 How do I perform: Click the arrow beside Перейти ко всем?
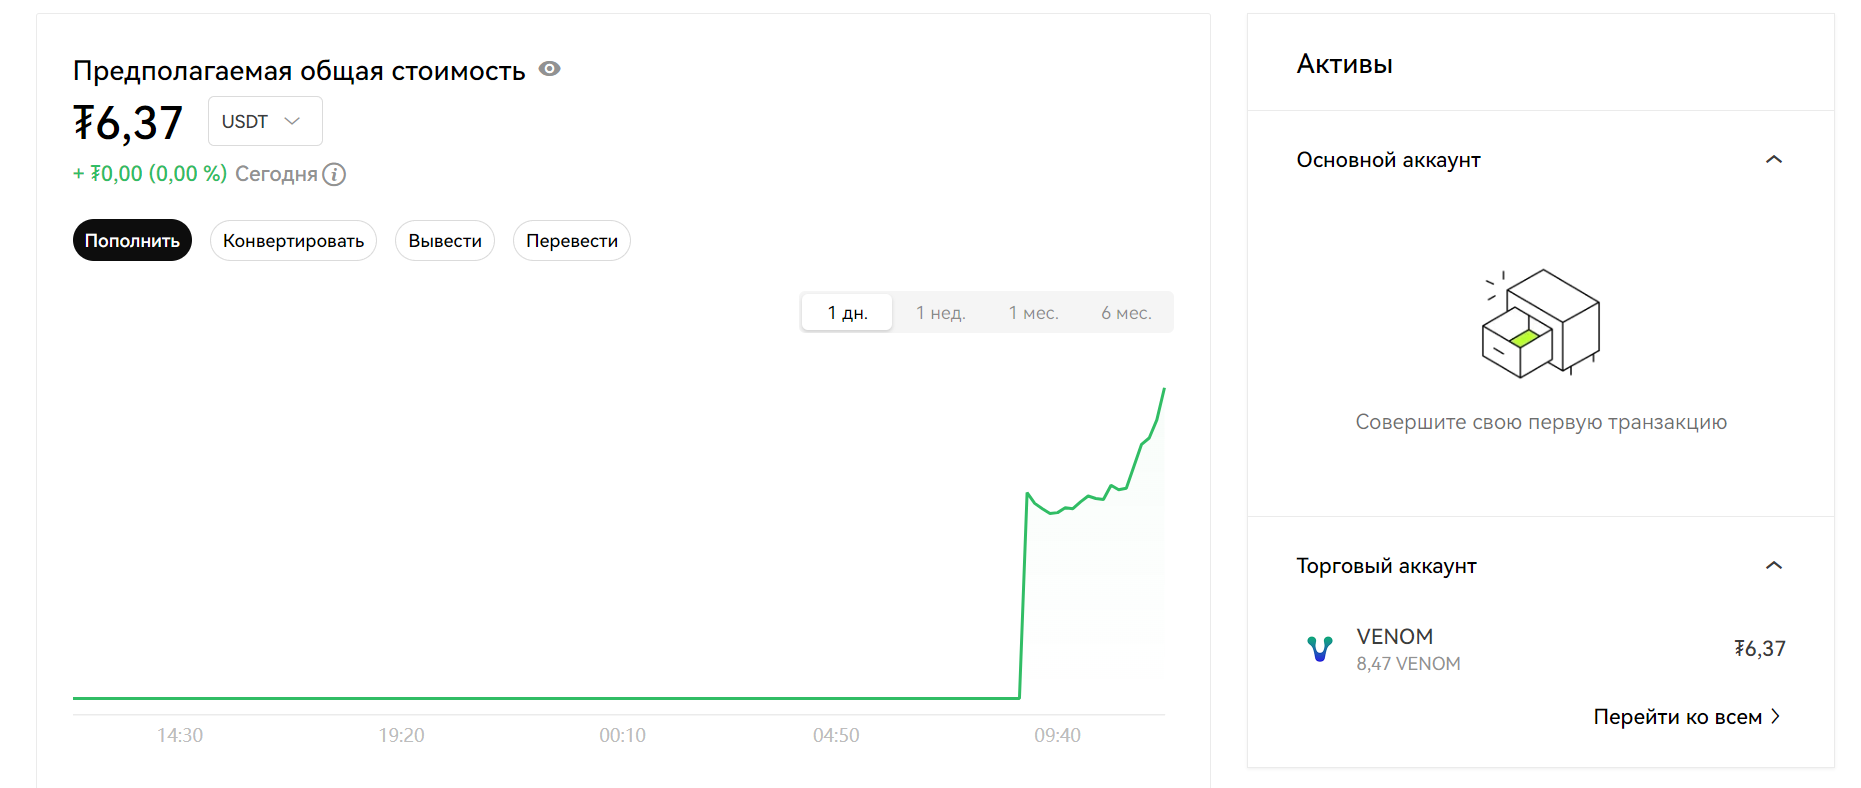[x=1776, y=716]
